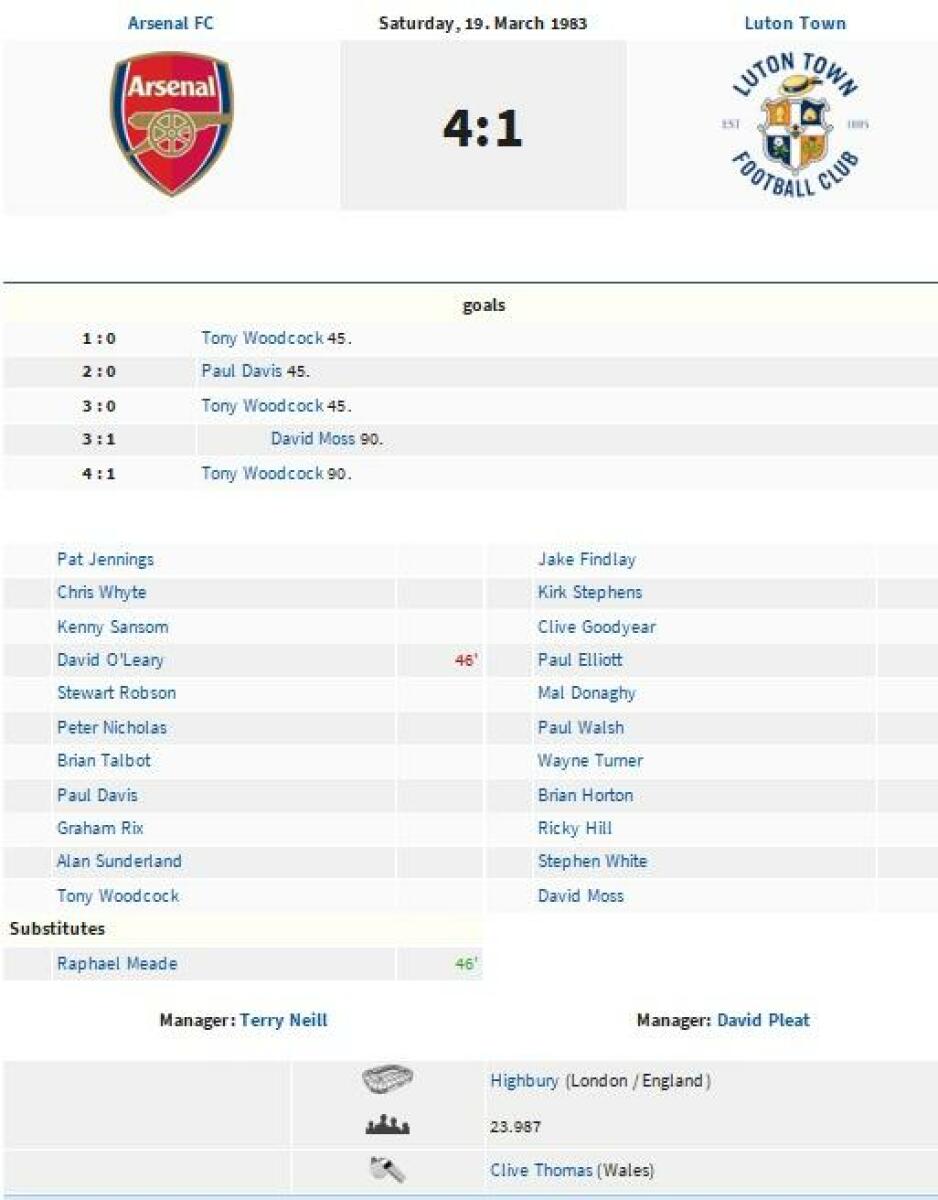Click the attendance crowd icon
This screenshot has width=938, height=1200.
[387, 1126]
